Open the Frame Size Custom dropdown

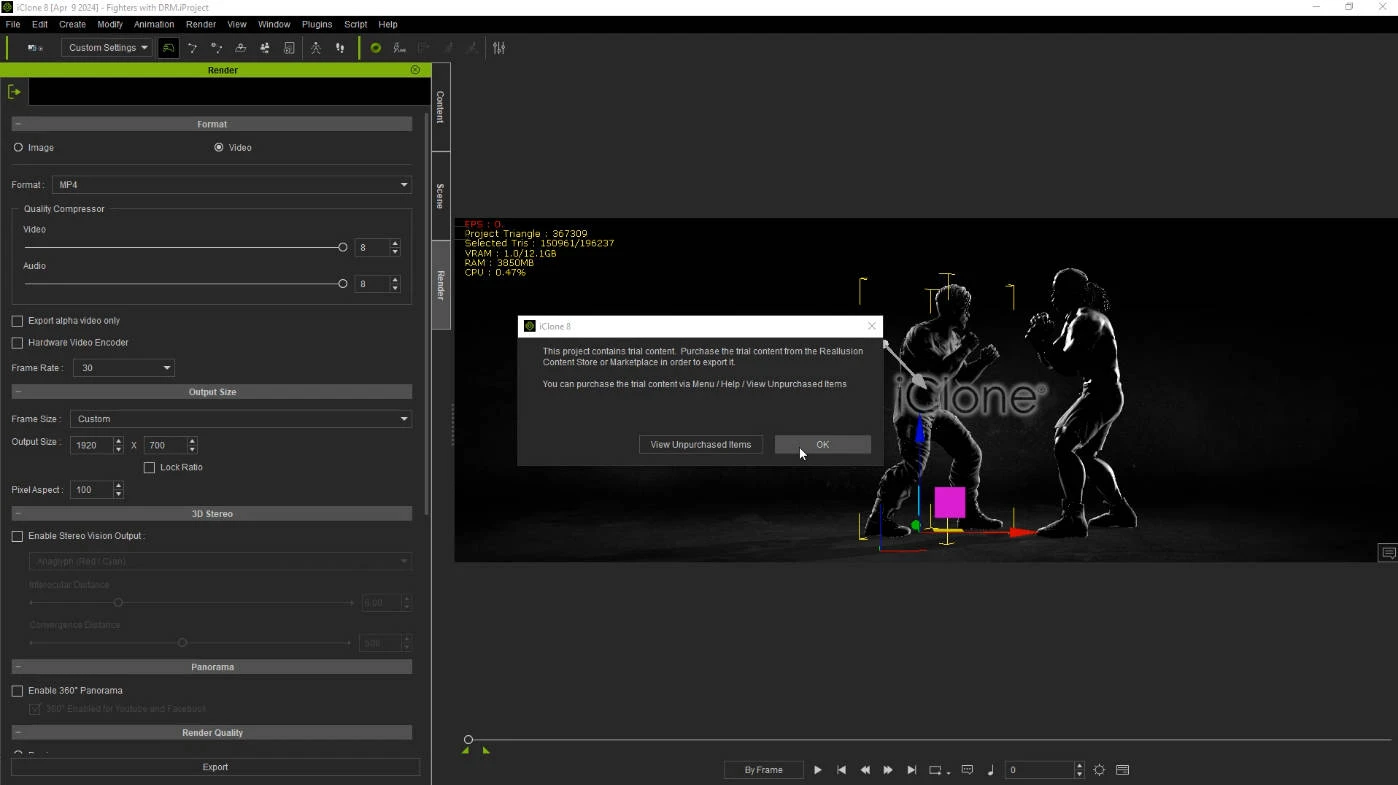click(x=241, y=419)
